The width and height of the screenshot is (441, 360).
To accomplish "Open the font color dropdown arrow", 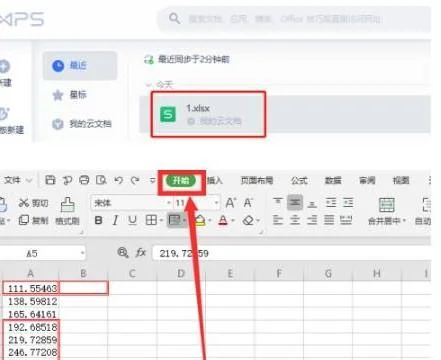I will point(233,220).
